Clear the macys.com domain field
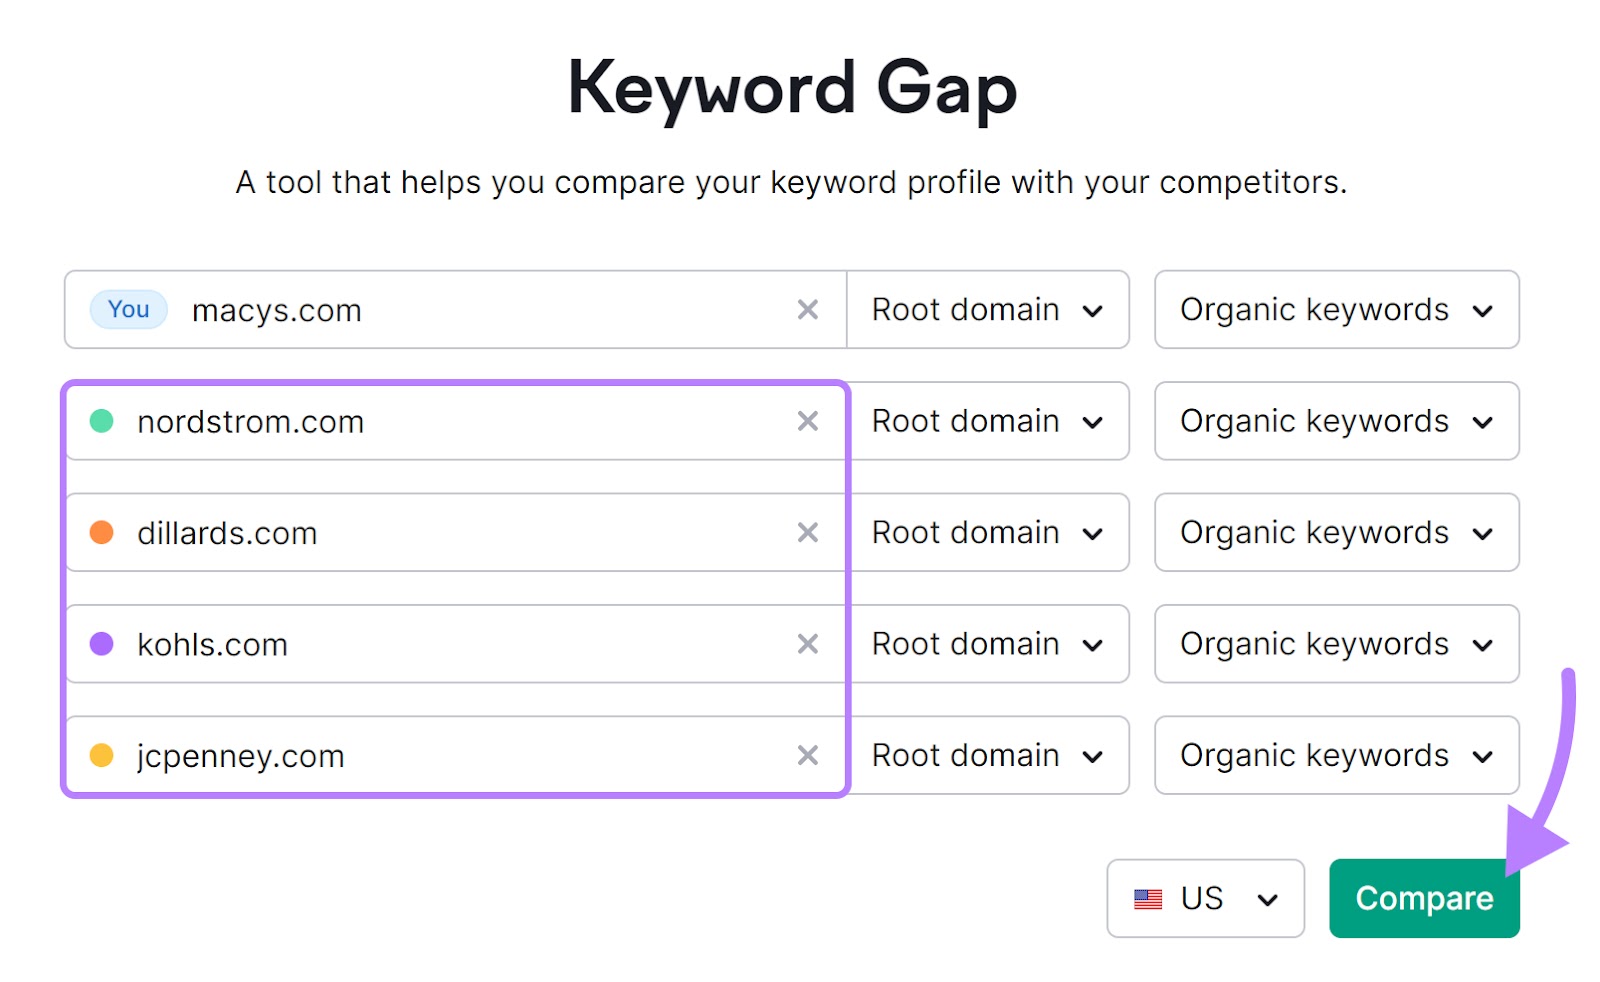 coord(807,310)
